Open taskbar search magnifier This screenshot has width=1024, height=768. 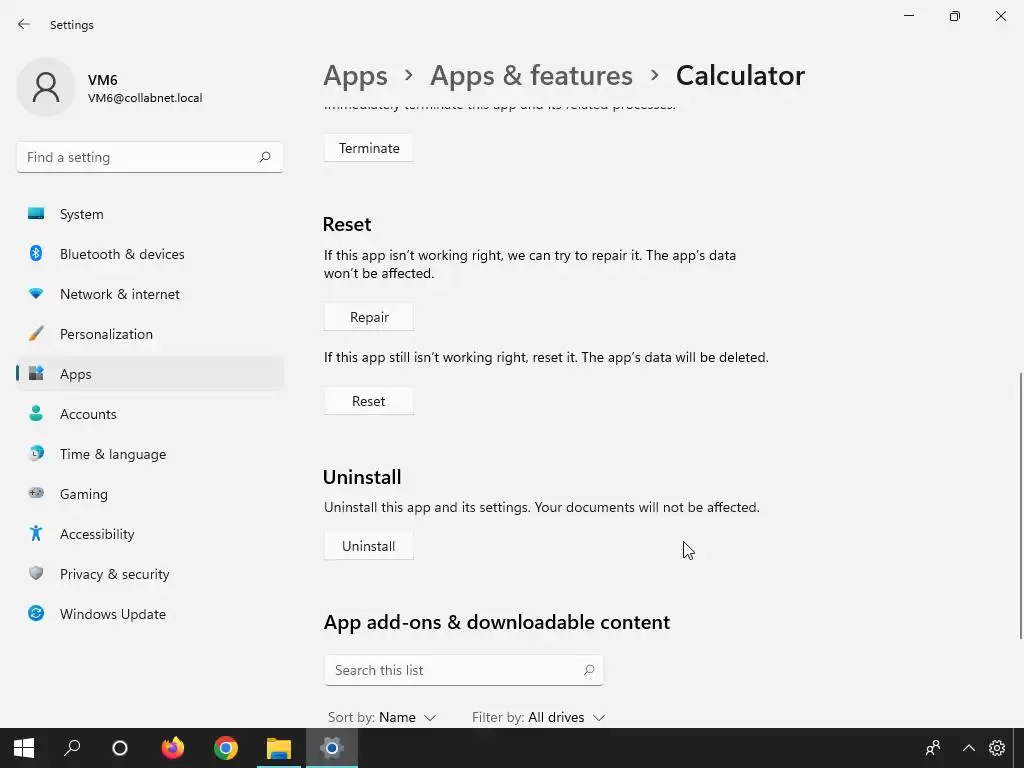[x=72, y=748]
